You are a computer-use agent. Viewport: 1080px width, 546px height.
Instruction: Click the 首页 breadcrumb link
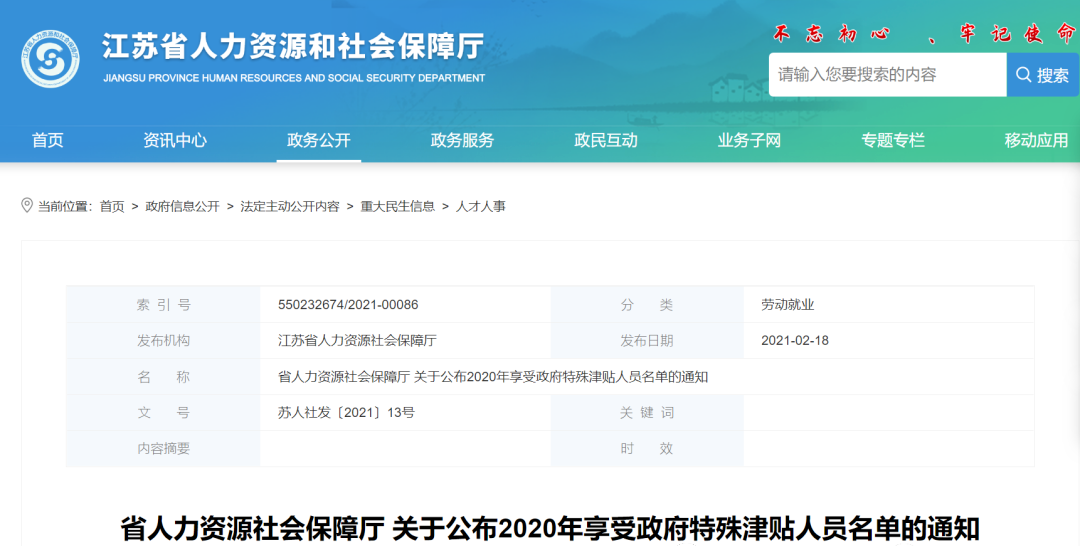coord(112,206)
